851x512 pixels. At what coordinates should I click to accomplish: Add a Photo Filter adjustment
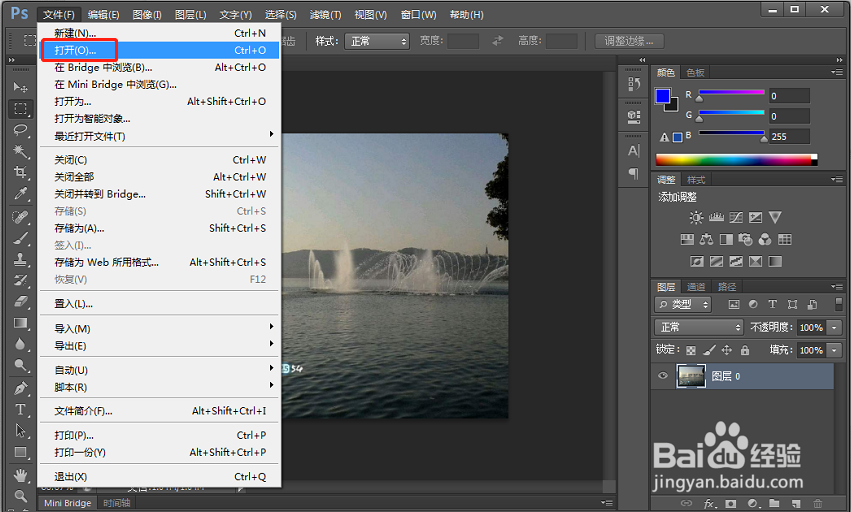(x=746, y=239)
